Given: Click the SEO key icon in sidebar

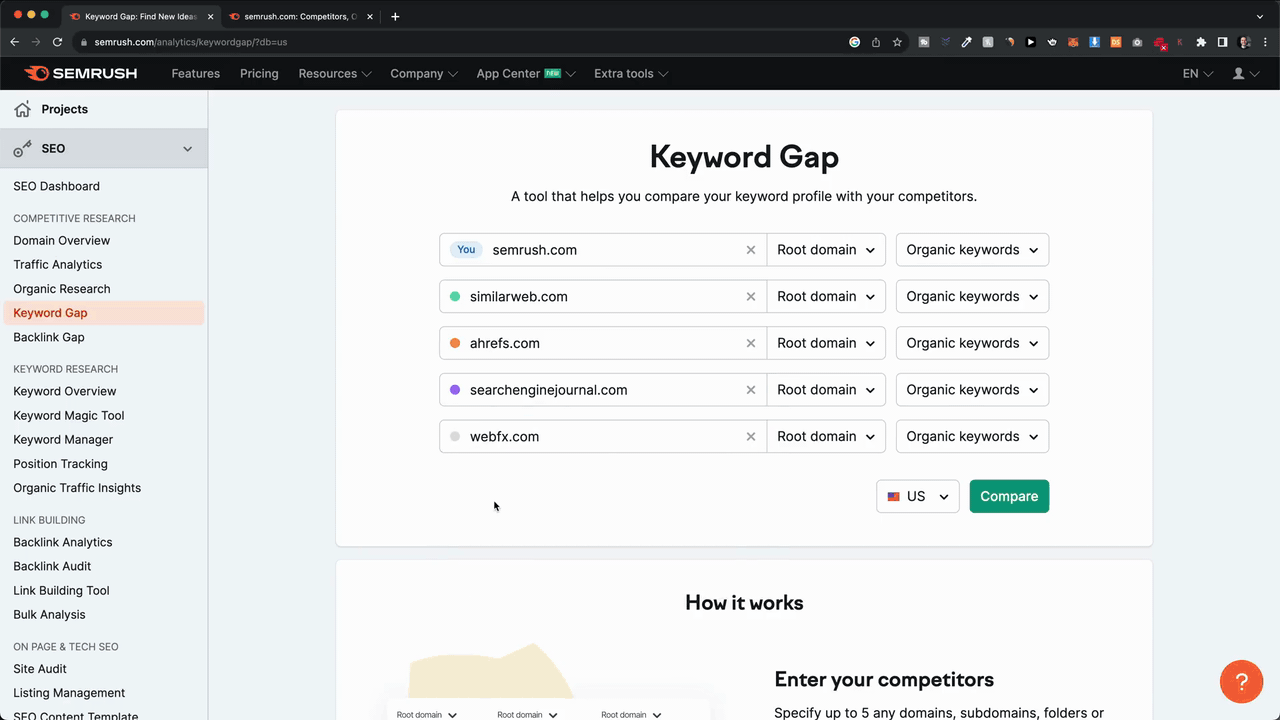Looking at the screenshot, I should 22,149.
